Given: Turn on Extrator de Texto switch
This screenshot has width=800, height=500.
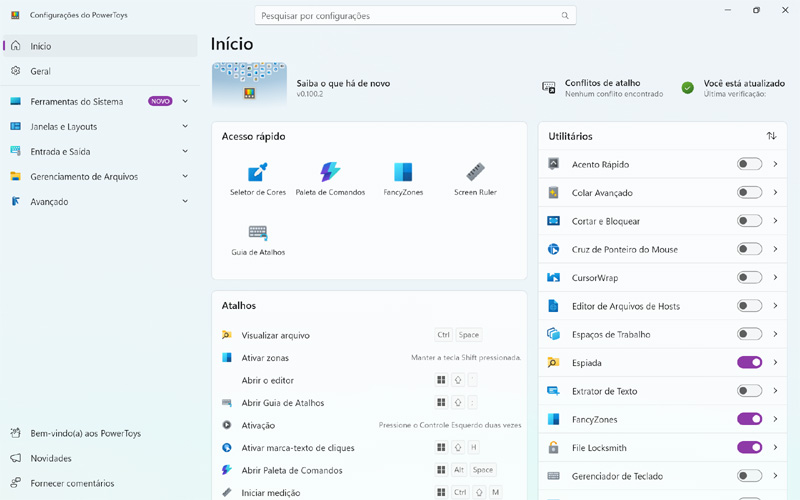Looking at the screenshot, I should coord(749,391).
